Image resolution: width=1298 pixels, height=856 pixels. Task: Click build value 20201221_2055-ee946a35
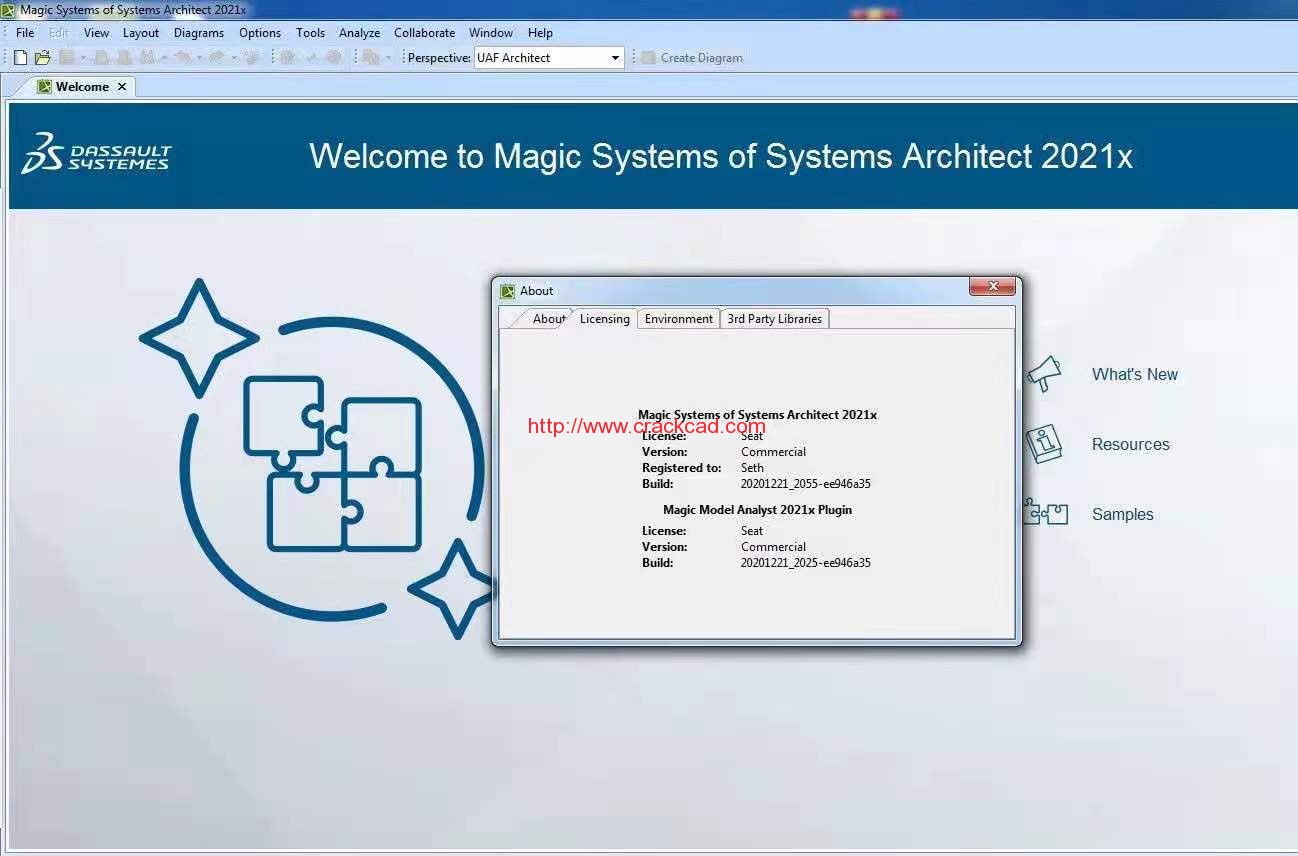(806, 484)
